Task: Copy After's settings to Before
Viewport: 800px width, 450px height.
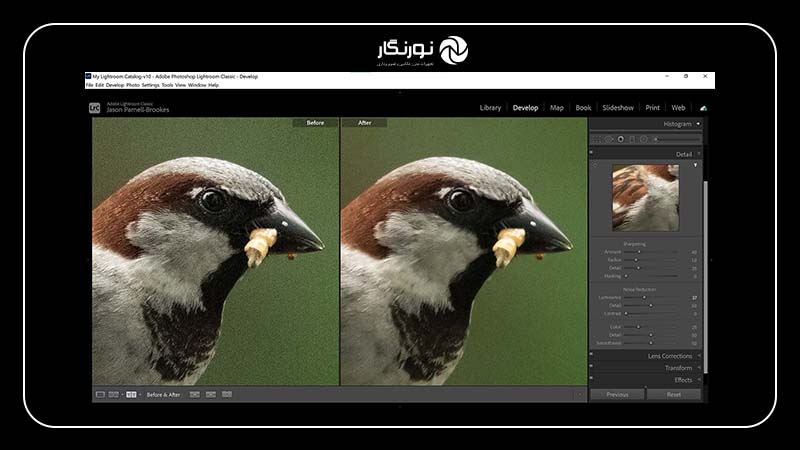Action: pyautogui.click(x=211, y=394)
